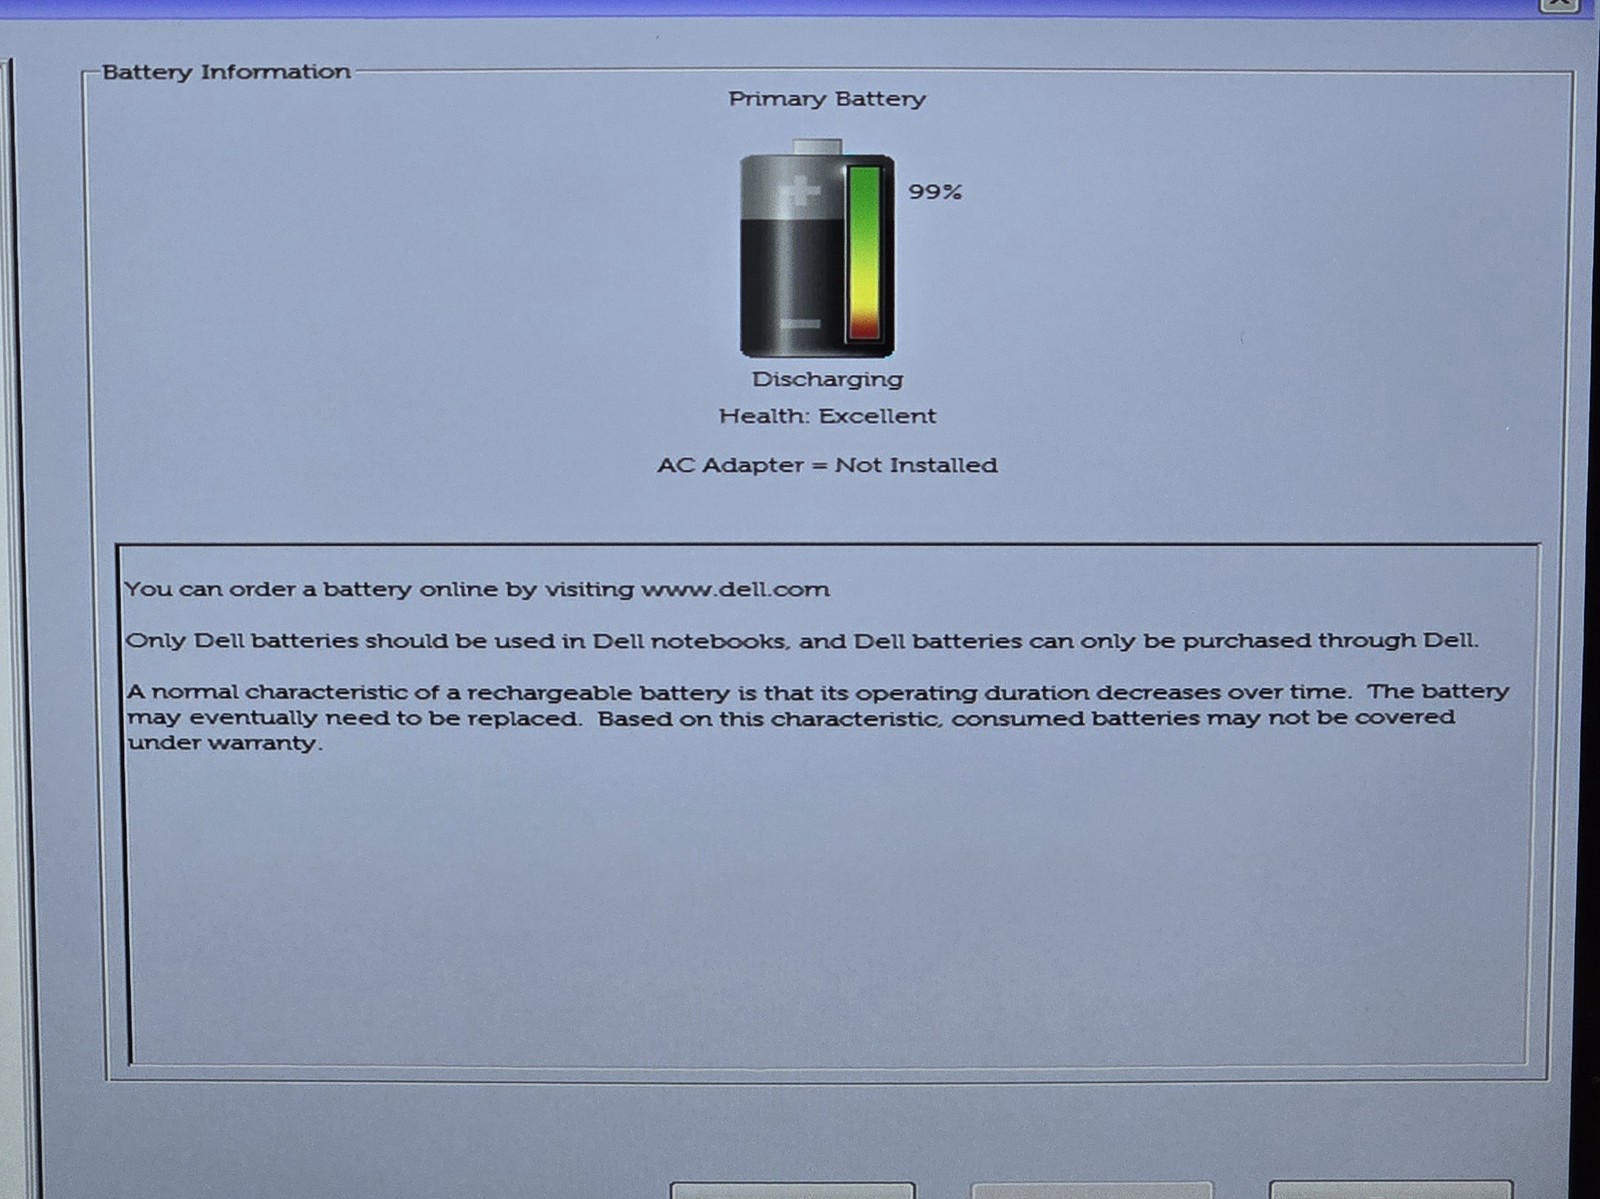The height and width of the screenshot is (1199, 1600).
Task: Click 'AC Adapter = Not Installed' text
Action: (827, 465)
